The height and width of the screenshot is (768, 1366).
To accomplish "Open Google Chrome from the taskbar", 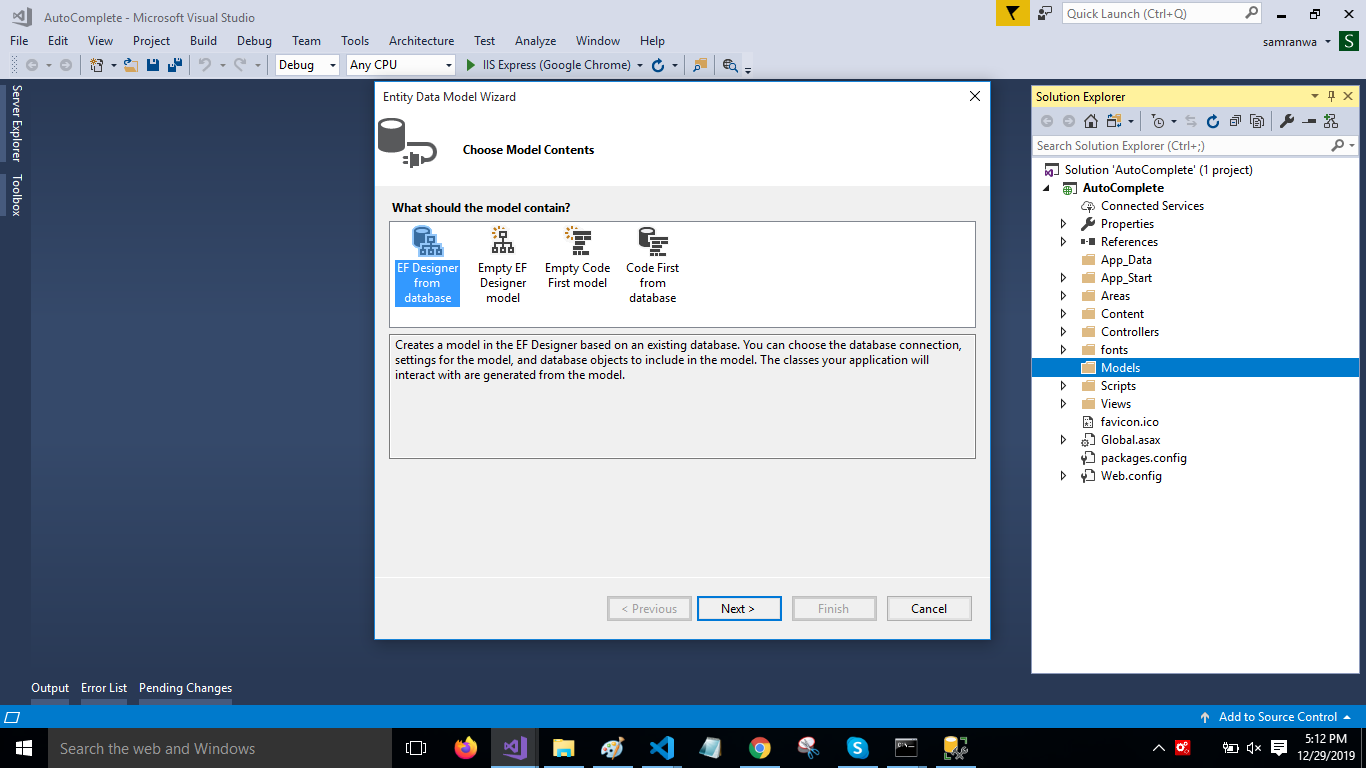I will coord(759,748).
